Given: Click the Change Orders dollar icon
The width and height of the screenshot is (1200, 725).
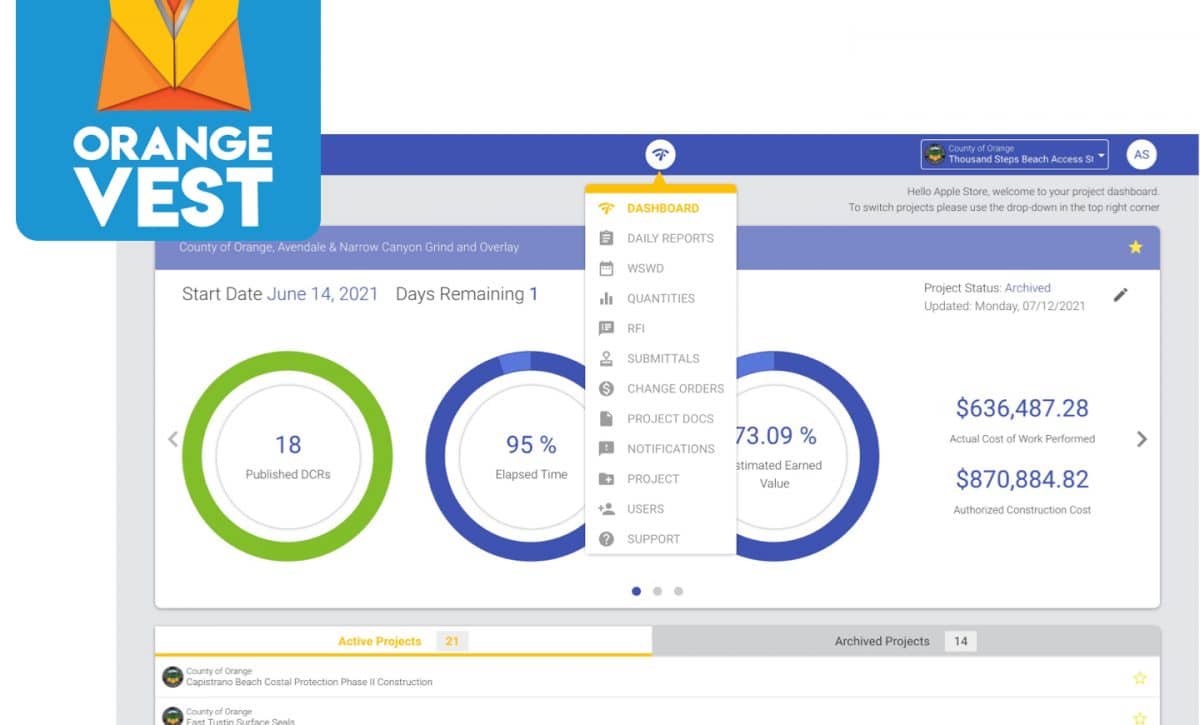Looking at the screenshot, I should [x=606, y=388].
